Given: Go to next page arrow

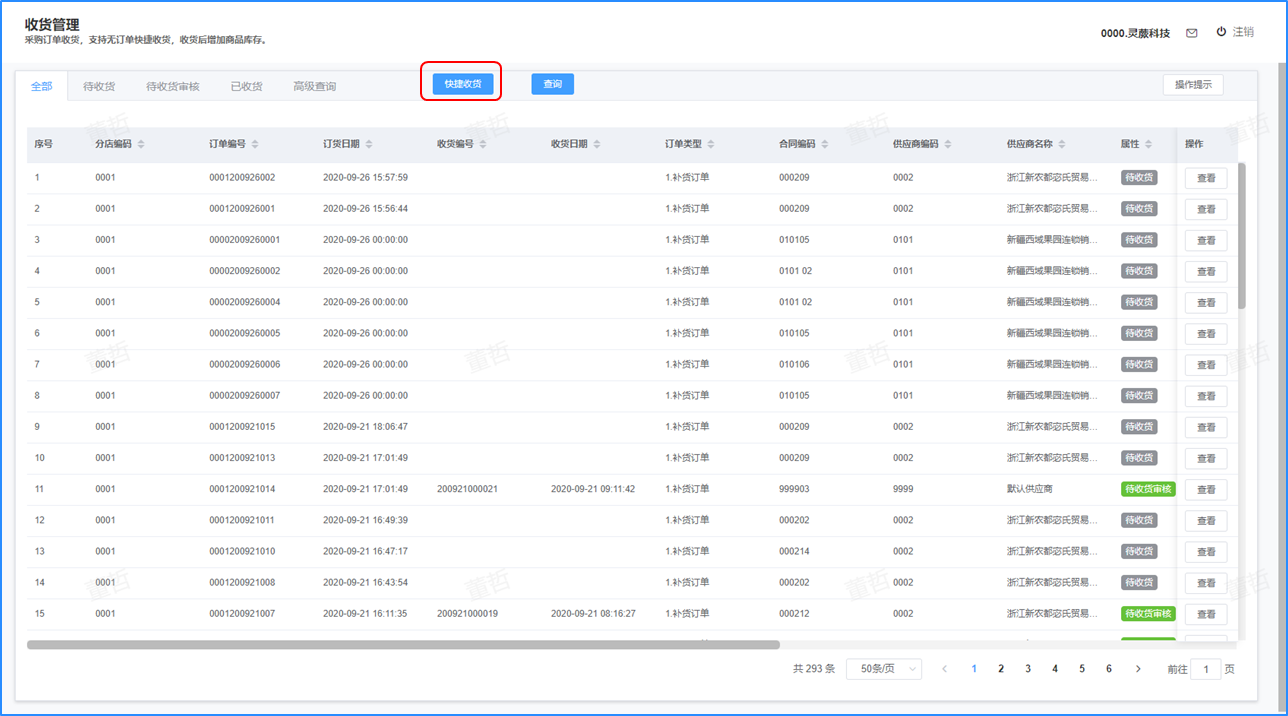Looking at the screenshot, I should pos(1138,669).
